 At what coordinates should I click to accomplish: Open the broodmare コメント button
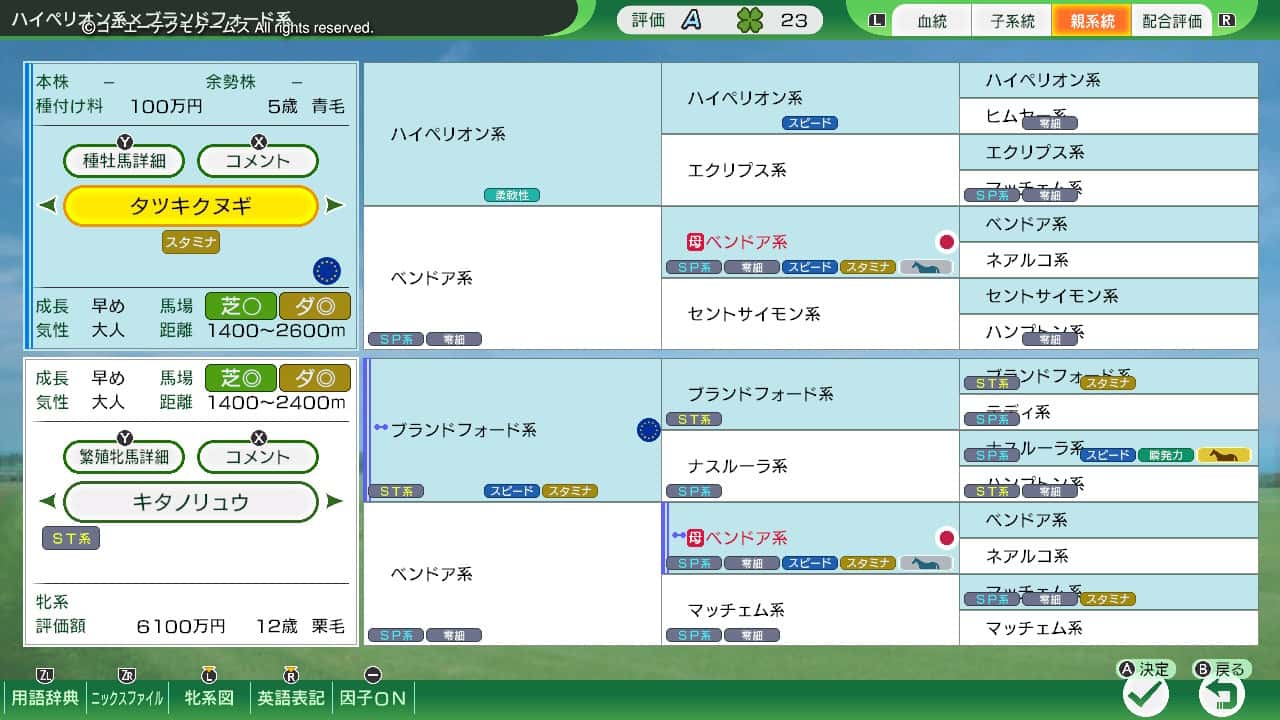(258, 457)
